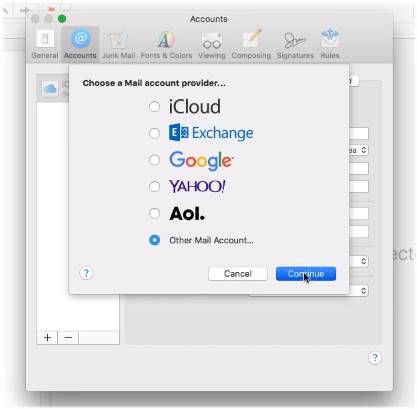
Task: Open the General preferences pane
Action: click(45, 44)
